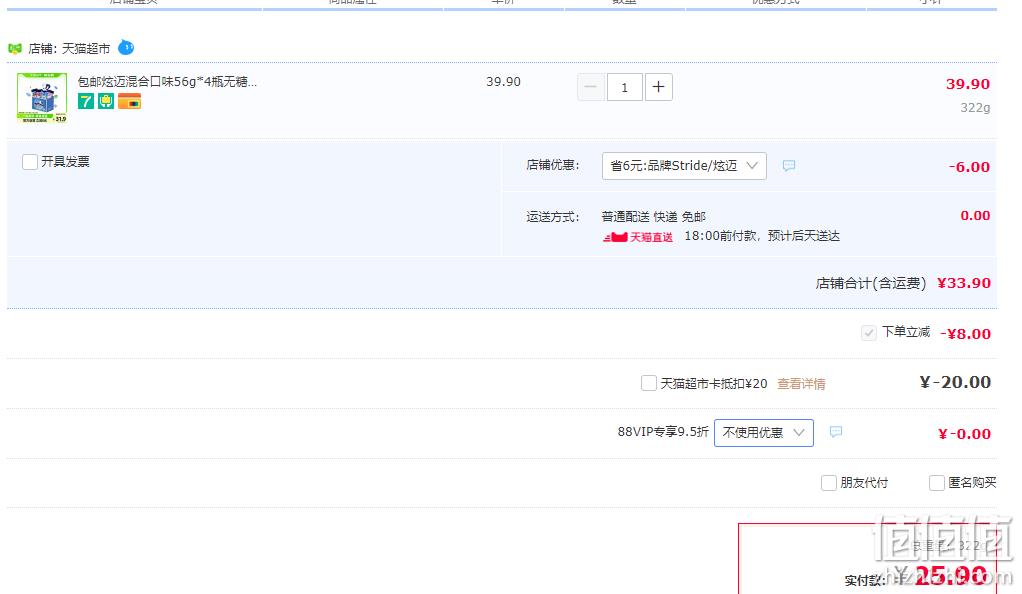
Task: Click the ¥-20.00 card deduction amount
Action: point(955,382)
